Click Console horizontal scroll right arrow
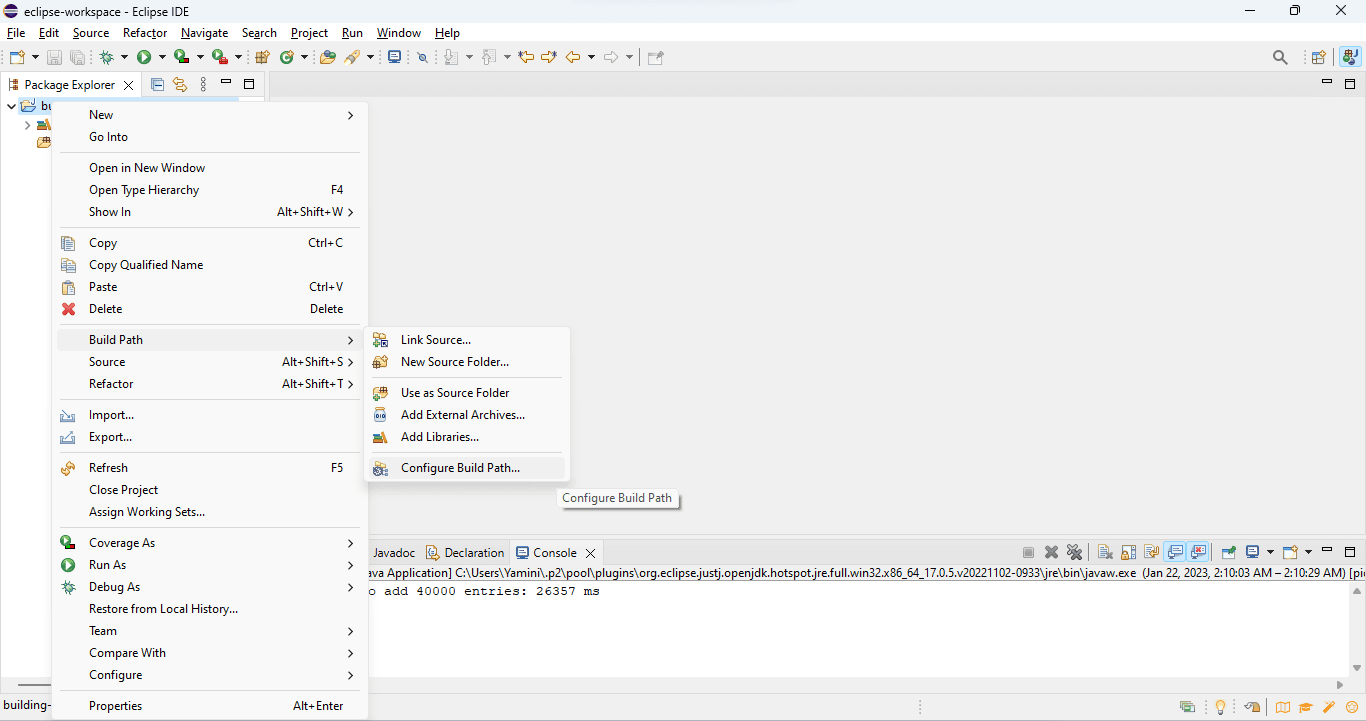 click(1341, 685)
